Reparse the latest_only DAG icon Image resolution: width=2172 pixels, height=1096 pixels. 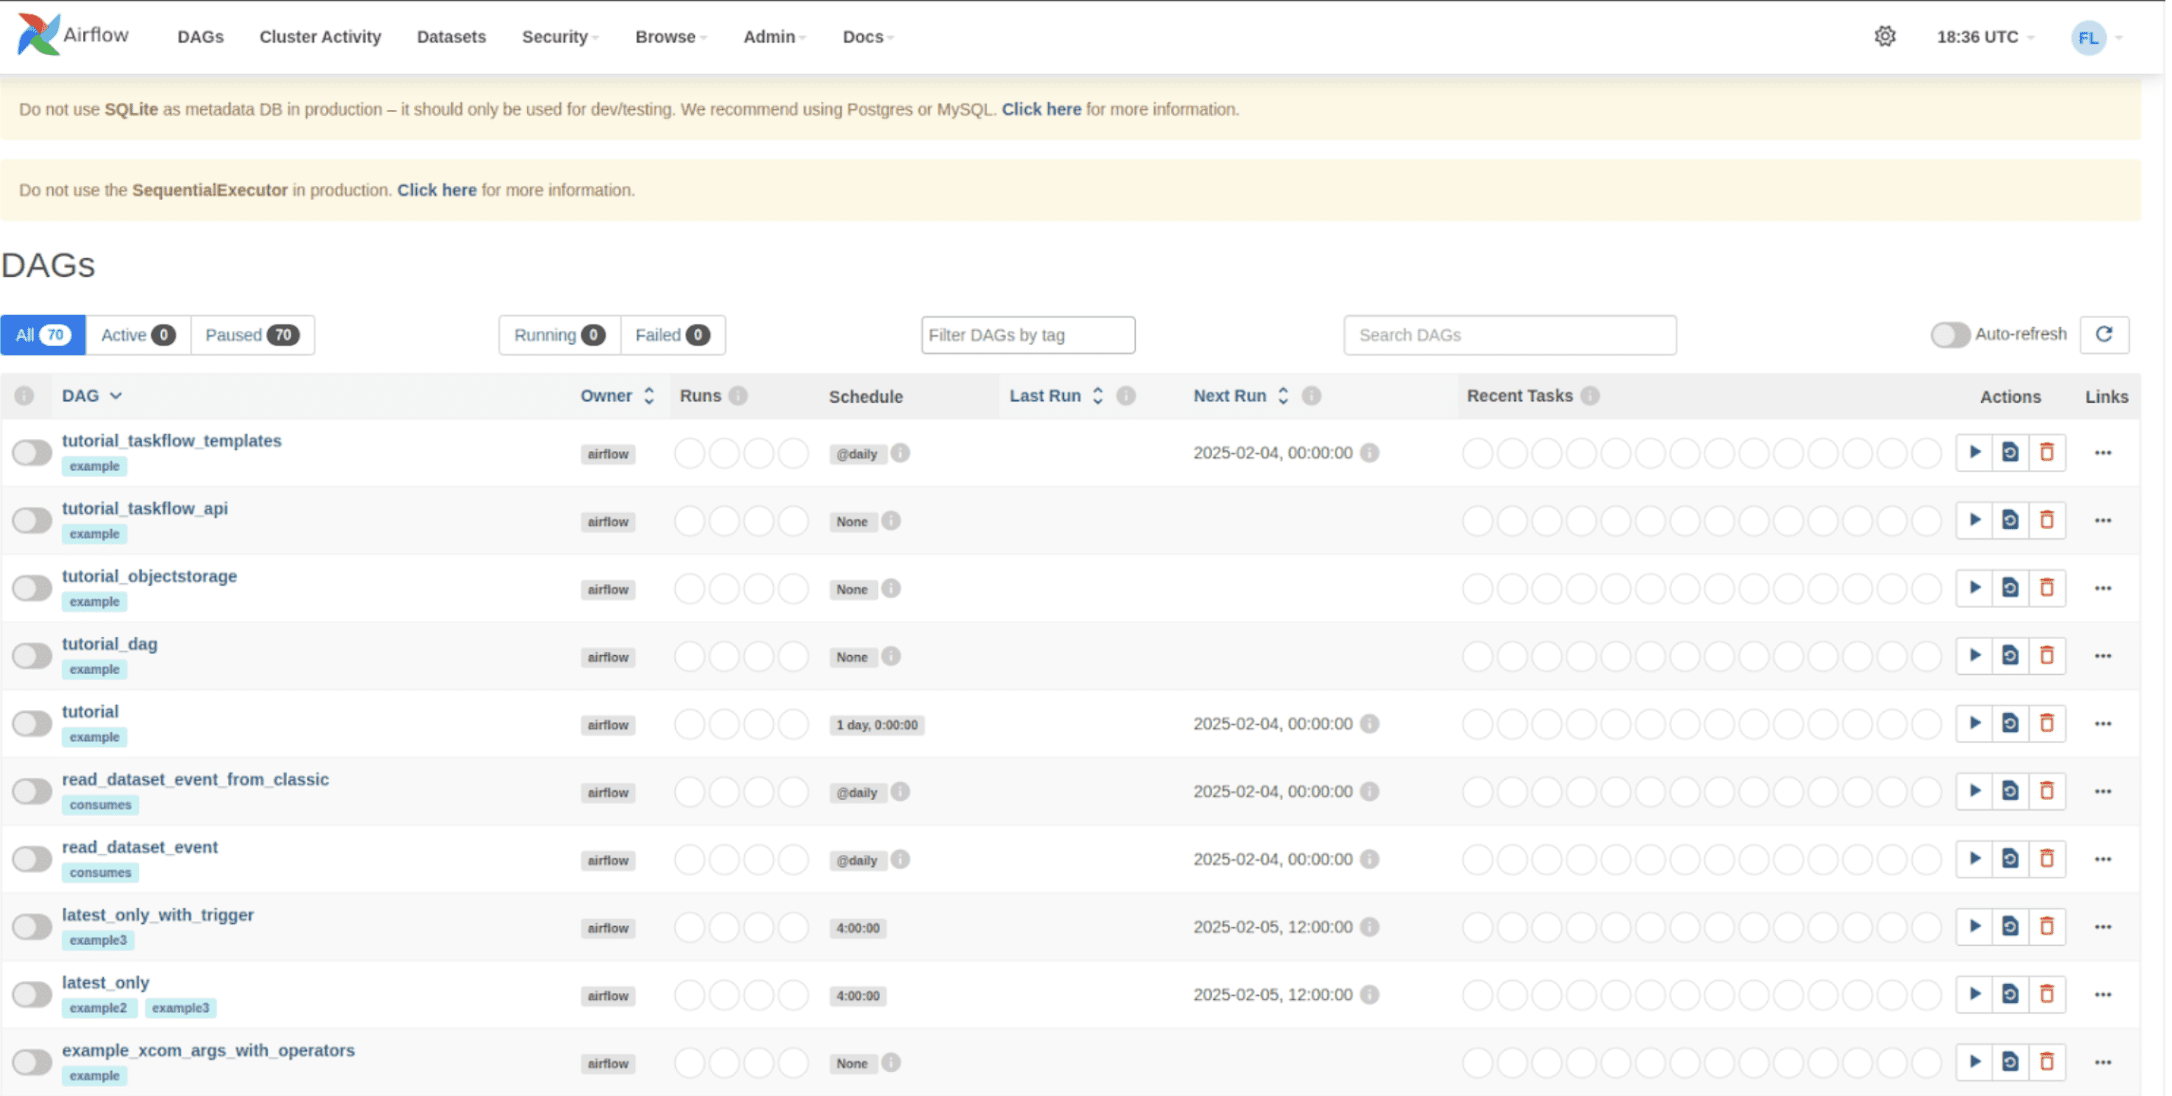2010,994
